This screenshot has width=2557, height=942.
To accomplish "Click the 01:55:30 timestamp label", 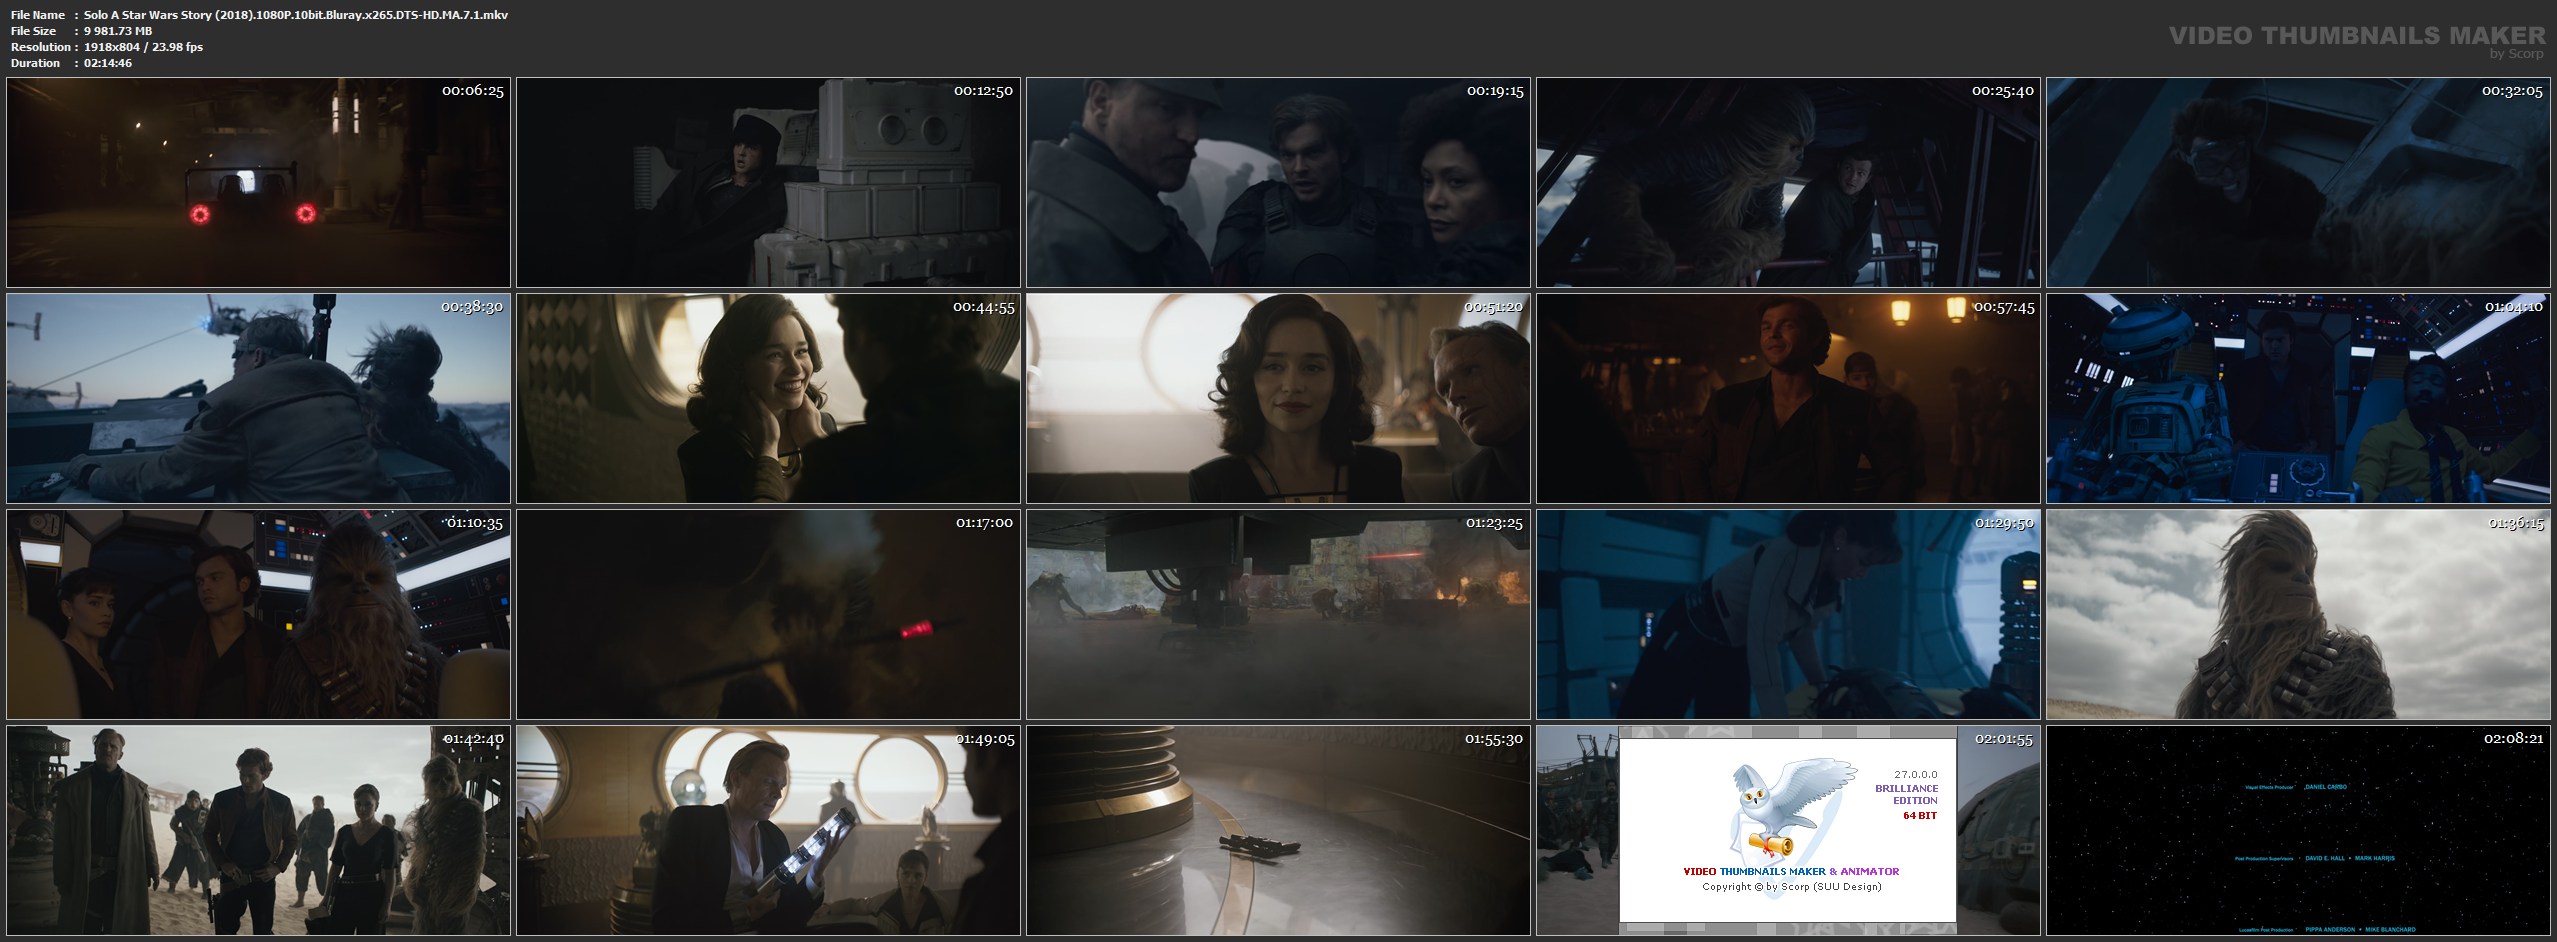I will click(x=1493, y=739).
